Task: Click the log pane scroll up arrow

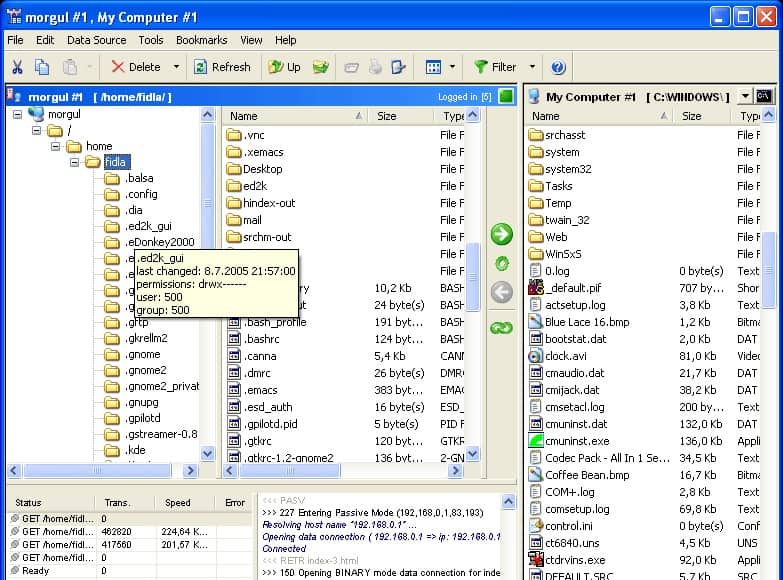Action: (x=508, y=501)
